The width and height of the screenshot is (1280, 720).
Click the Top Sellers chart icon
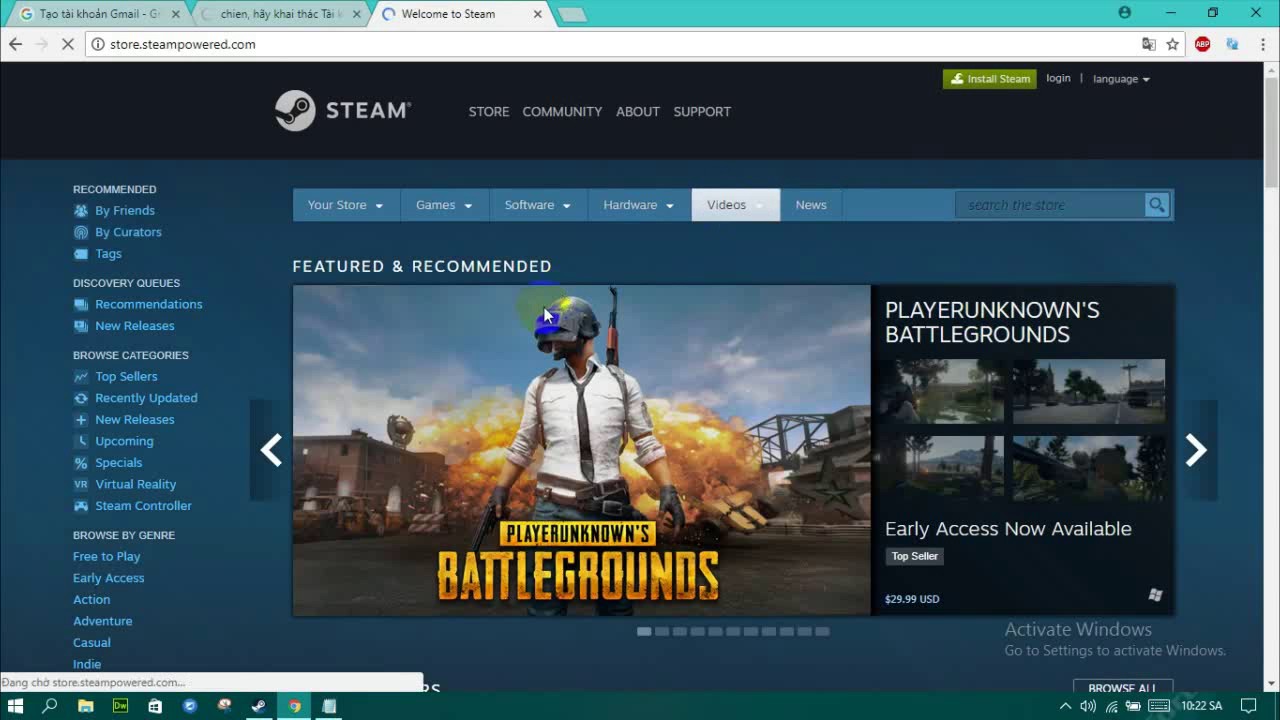pos(81,377)
